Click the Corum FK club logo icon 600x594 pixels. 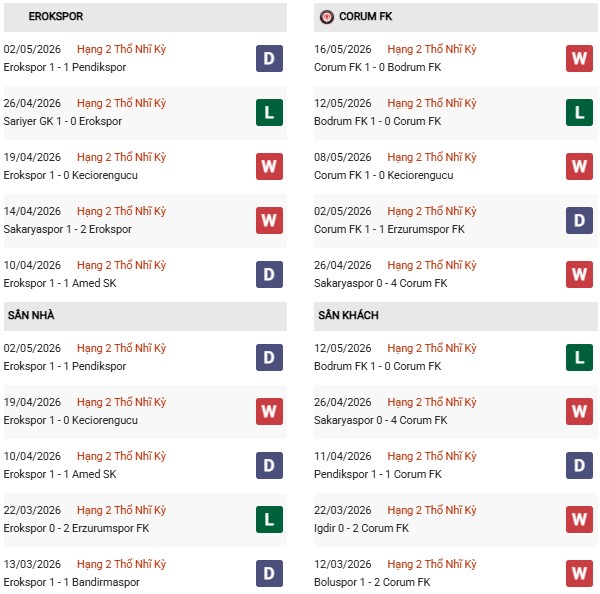[326, 17]
